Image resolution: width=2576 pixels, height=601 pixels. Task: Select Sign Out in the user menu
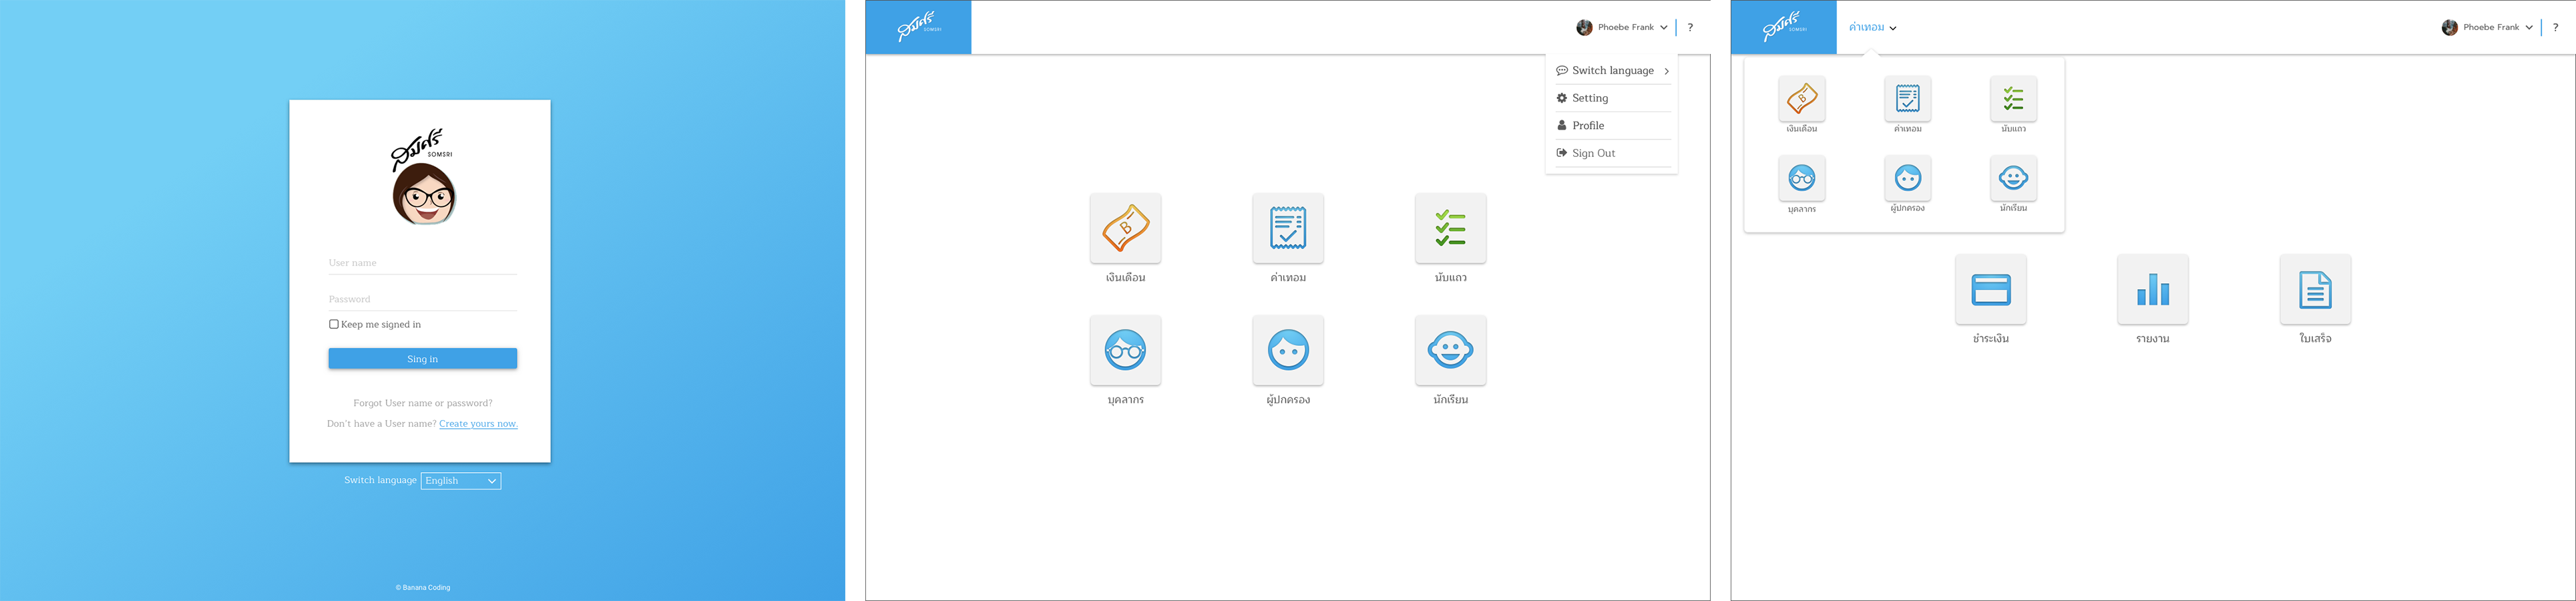pyautogui.click(x=1592, y=153)
